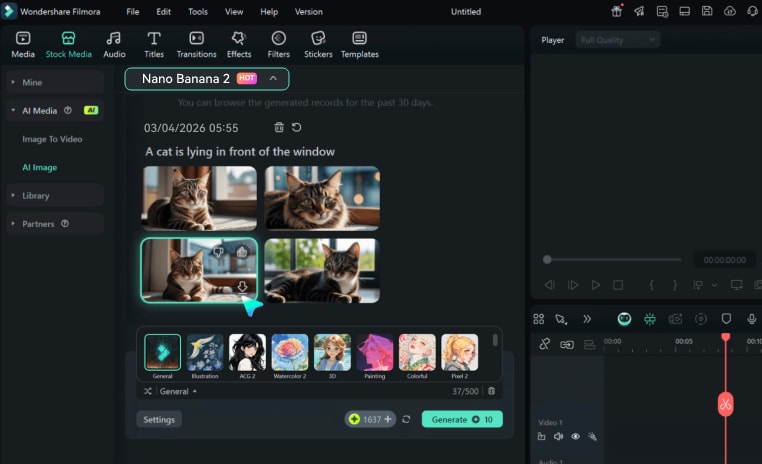Open the Stickers tab
762x464 pixels.
click(x=318, y=45)
